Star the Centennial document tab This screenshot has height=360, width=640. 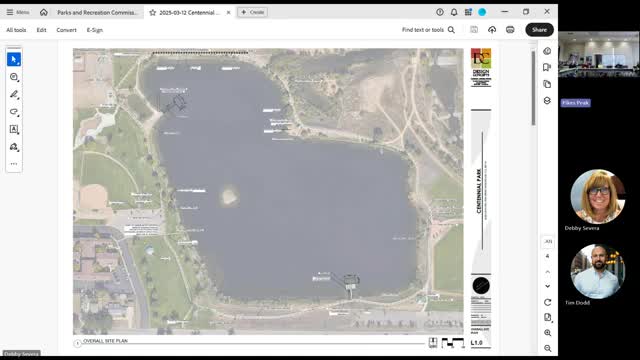153,13
